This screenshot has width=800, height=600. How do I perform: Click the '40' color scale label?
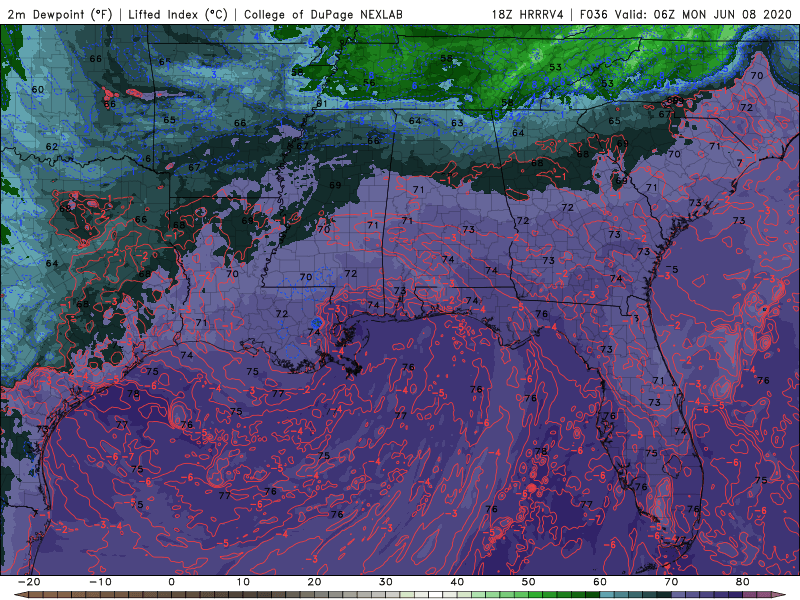click(457, 582)
